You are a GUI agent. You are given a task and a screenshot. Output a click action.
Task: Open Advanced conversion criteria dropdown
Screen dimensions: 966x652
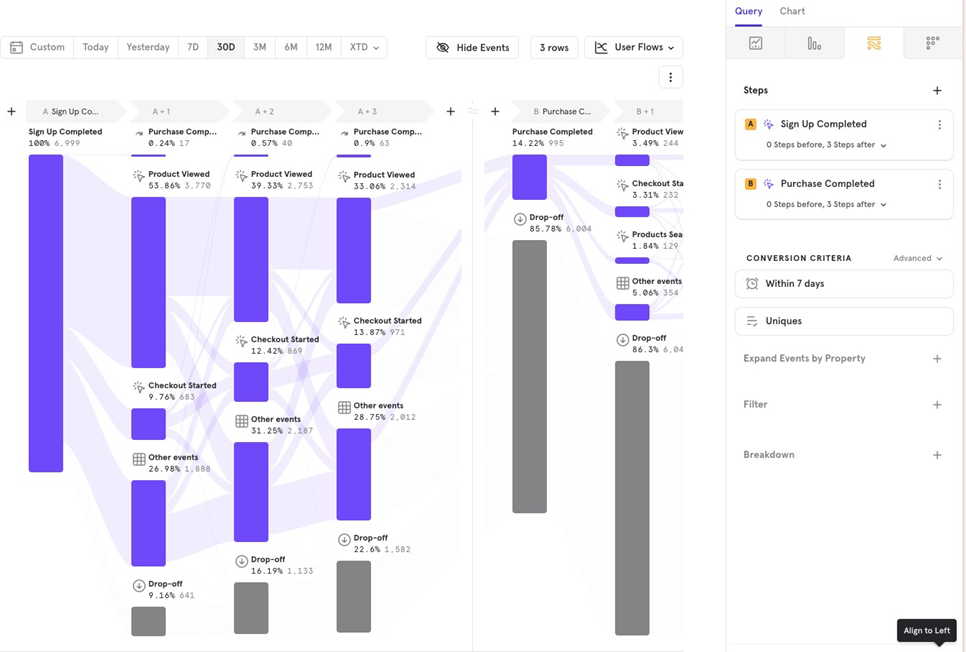pyautogui.click(x=917, y=258)
